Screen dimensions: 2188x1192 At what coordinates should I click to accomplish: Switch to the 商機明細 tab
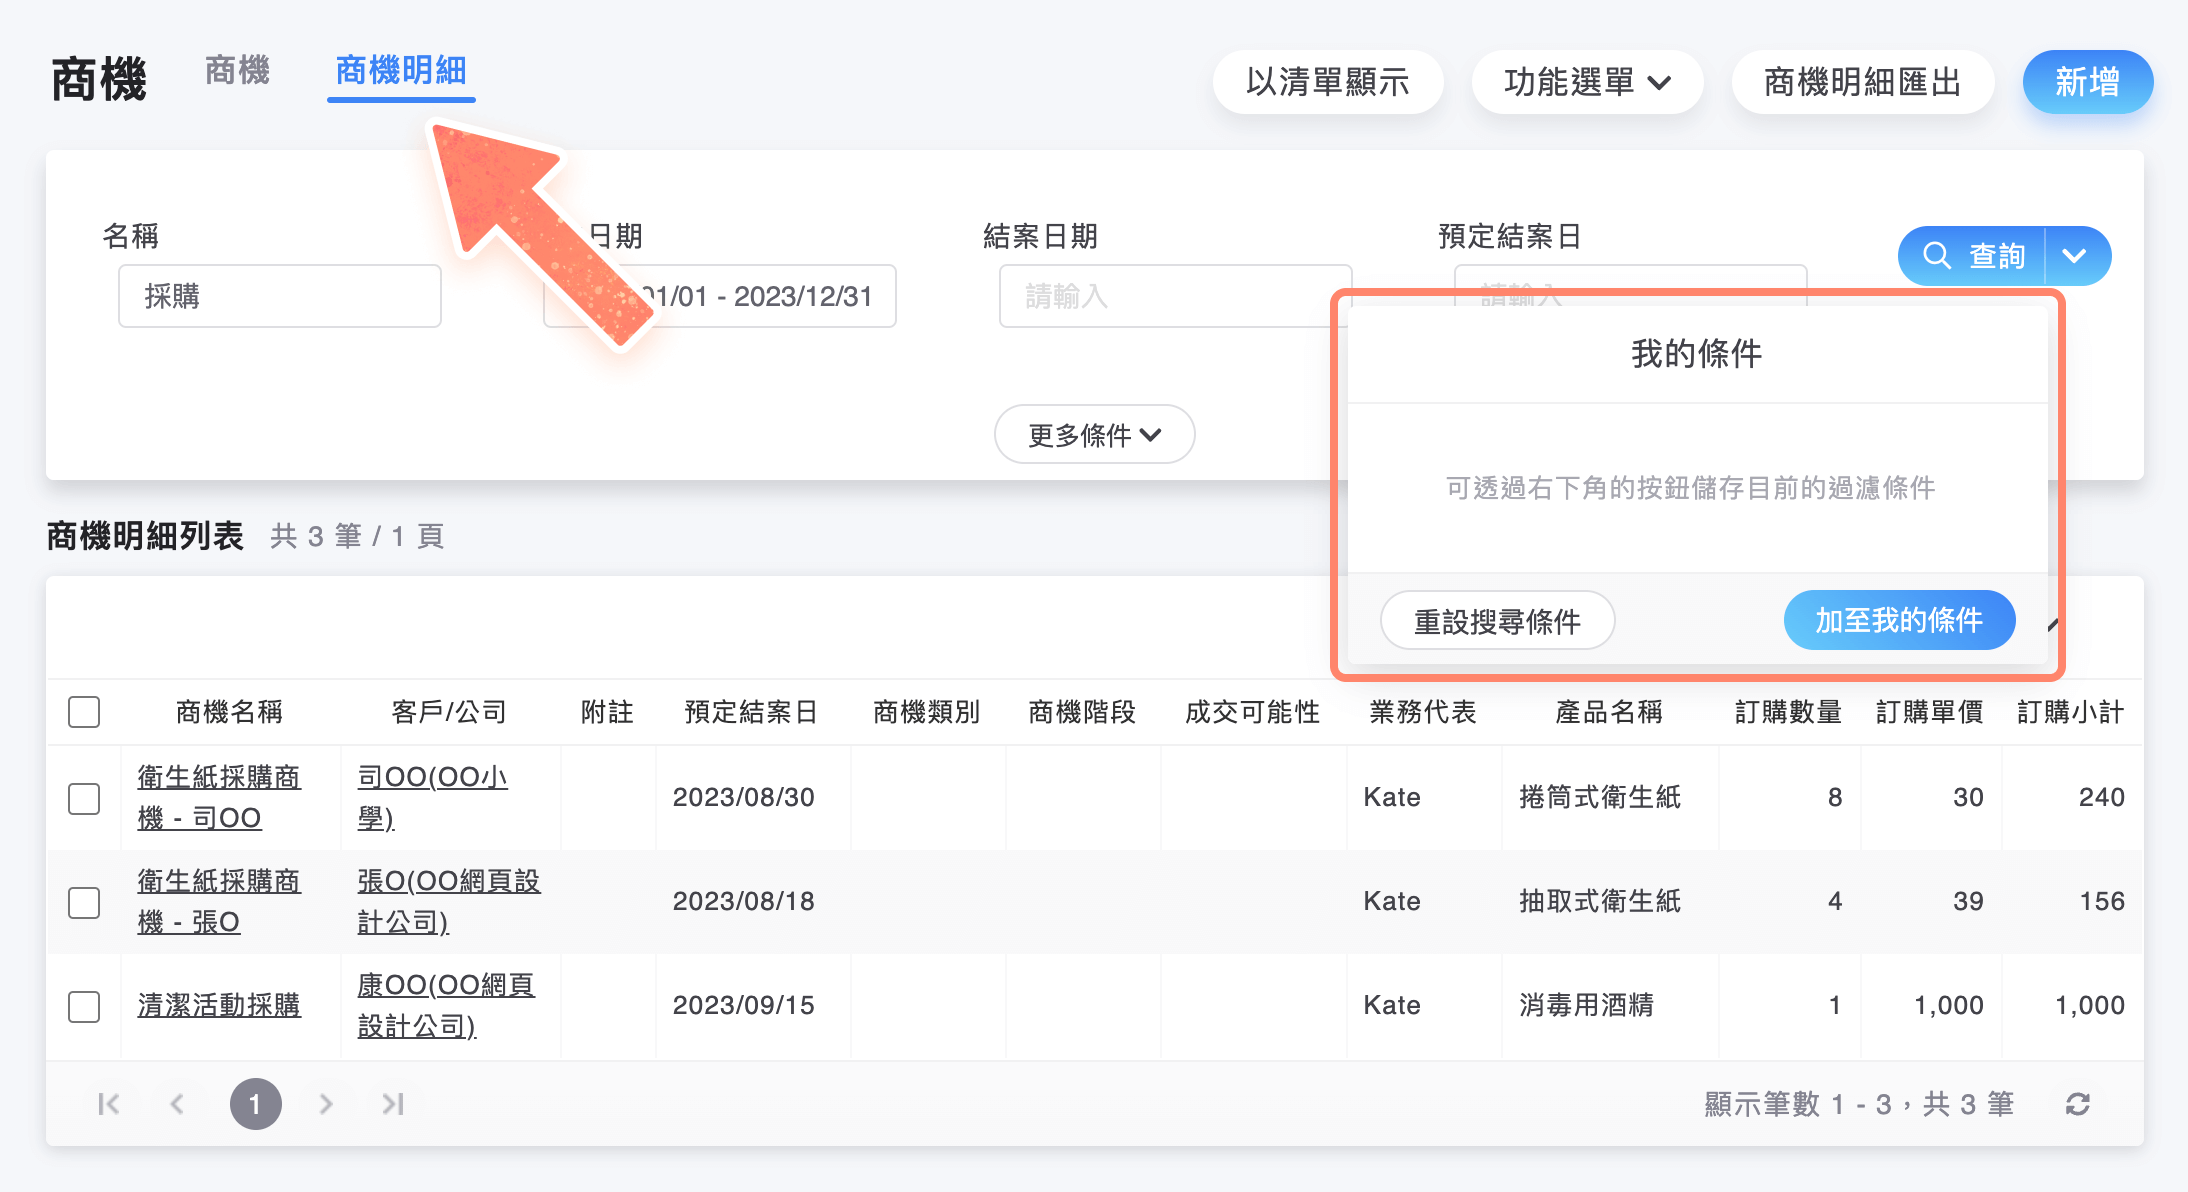click(x=400, y=72)
